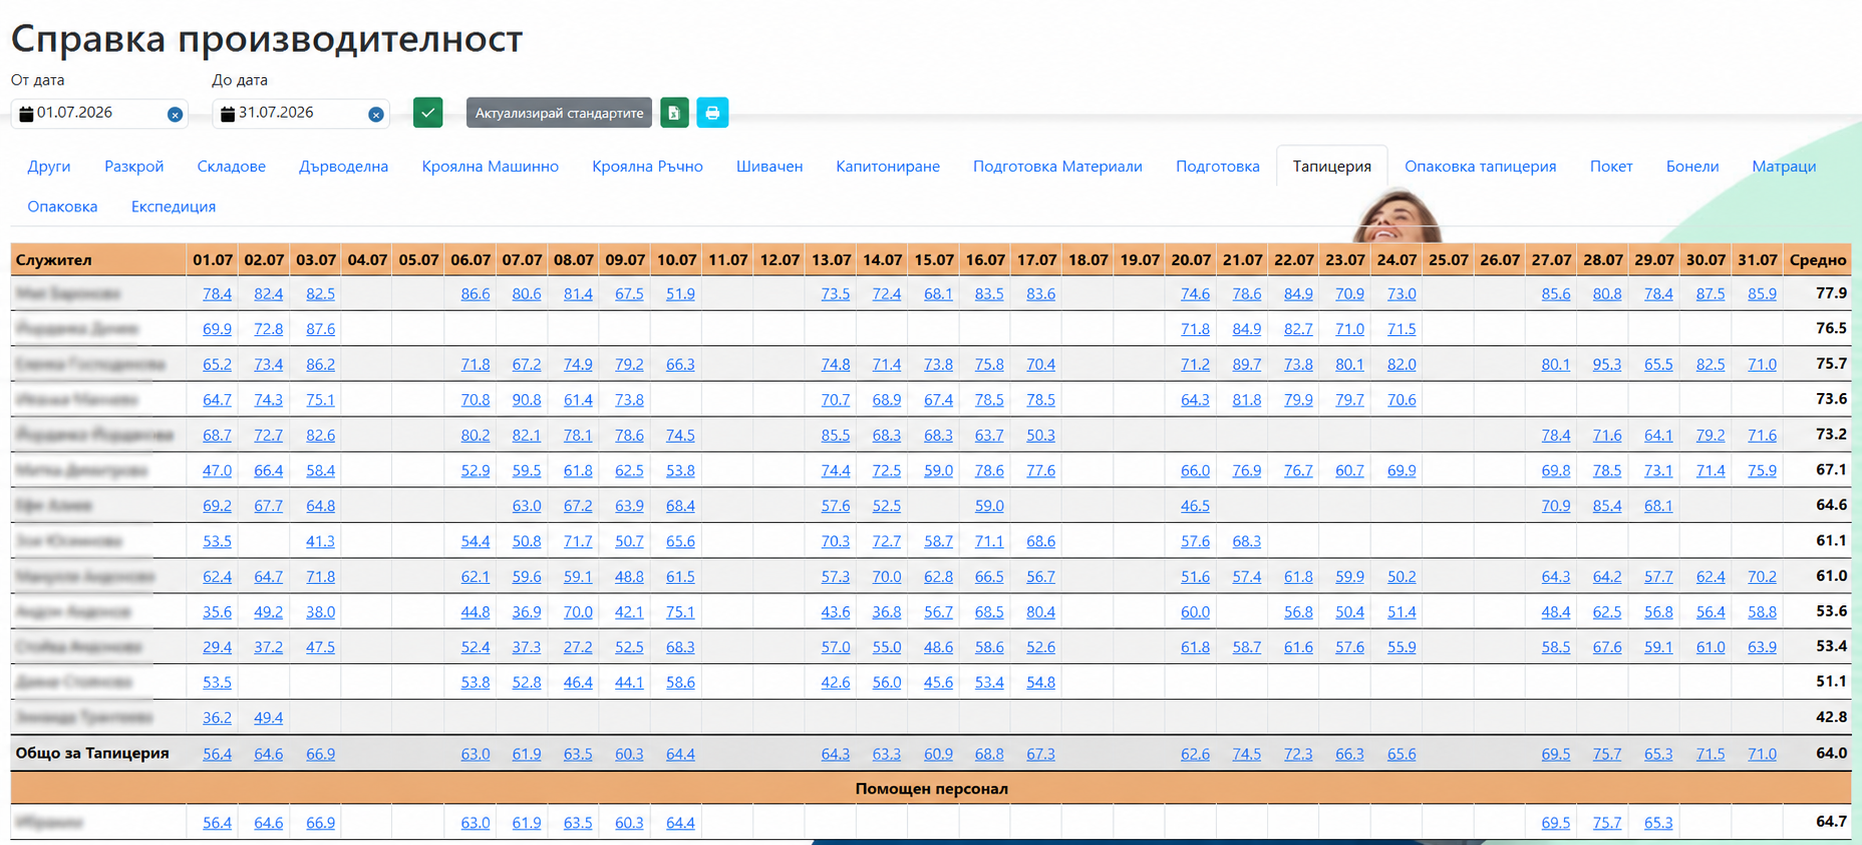Click the 31.07.2026 end date input

coord(300,113)
